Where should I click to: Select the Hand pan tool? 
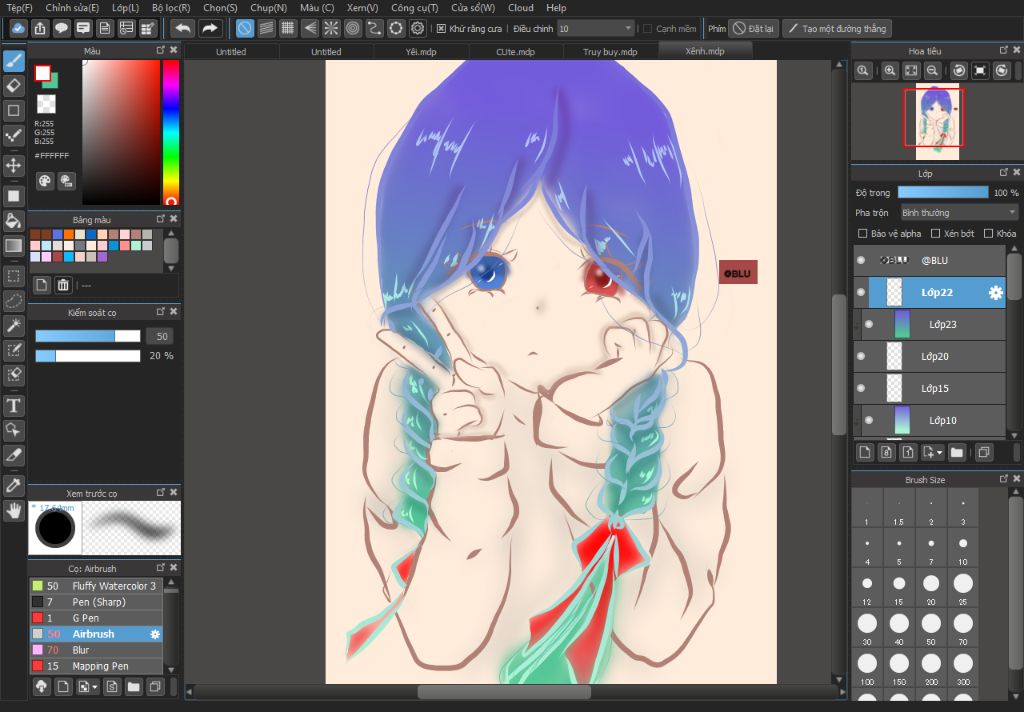[13, 510]
